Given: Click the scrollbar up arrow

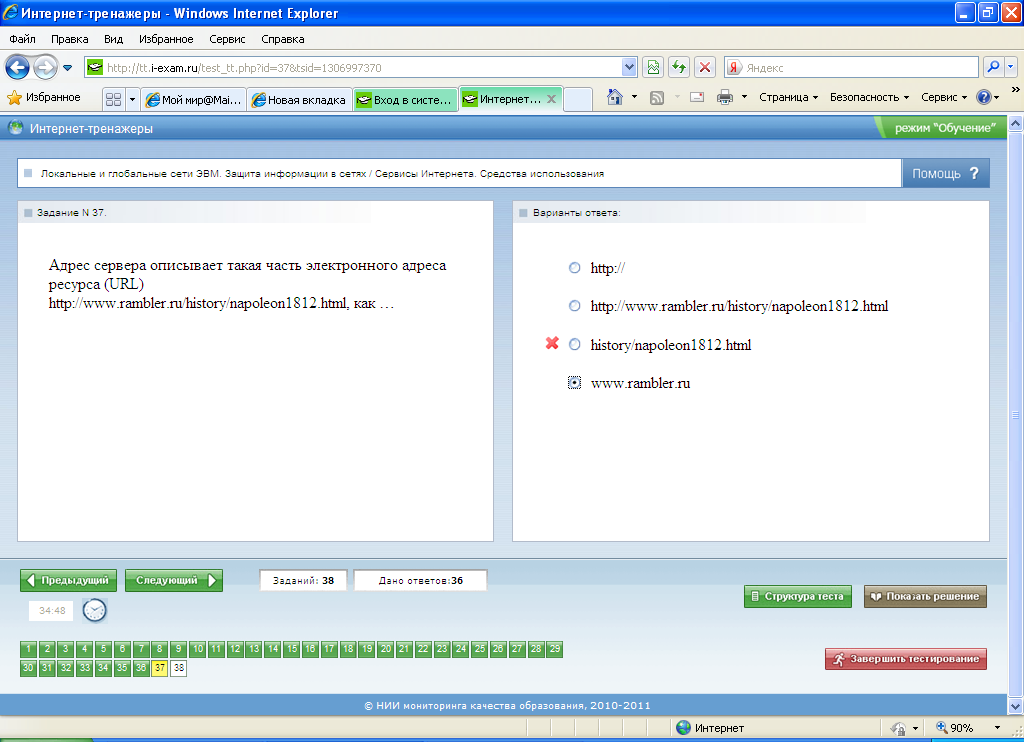Looking at the screenshot, I should 1015,123.
